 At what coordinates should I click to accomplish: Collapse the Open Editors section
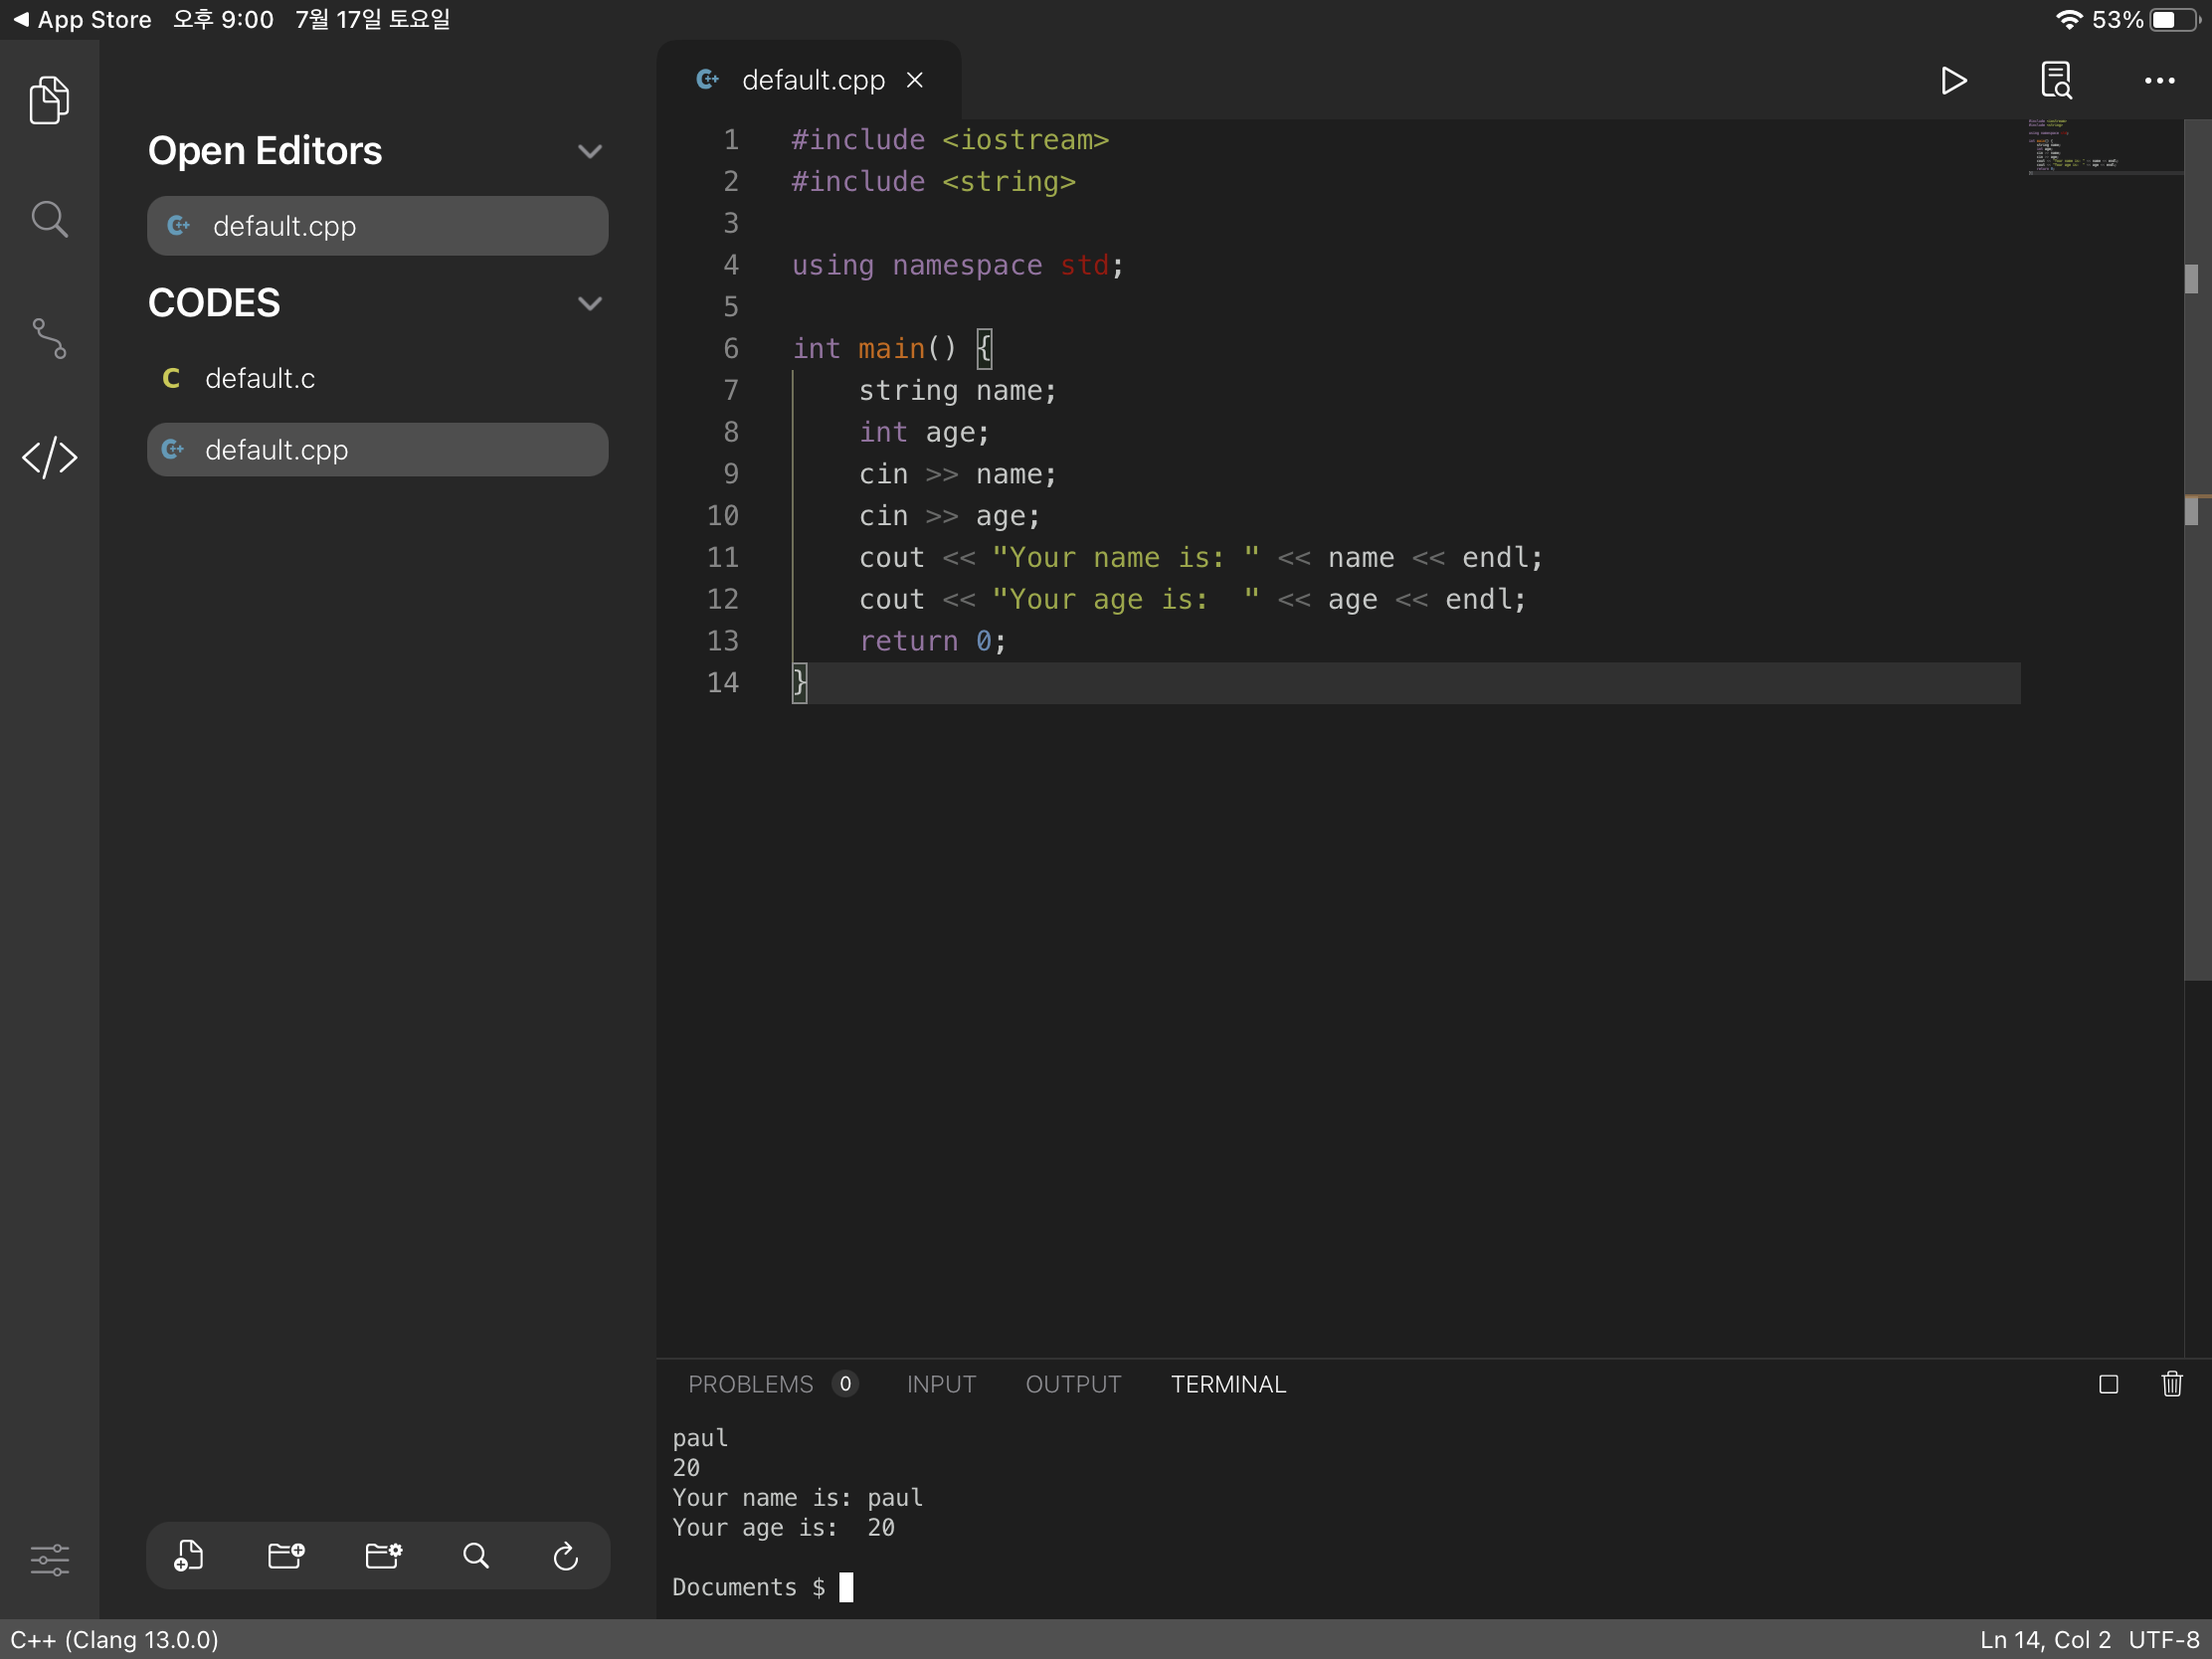click(590, 151)
